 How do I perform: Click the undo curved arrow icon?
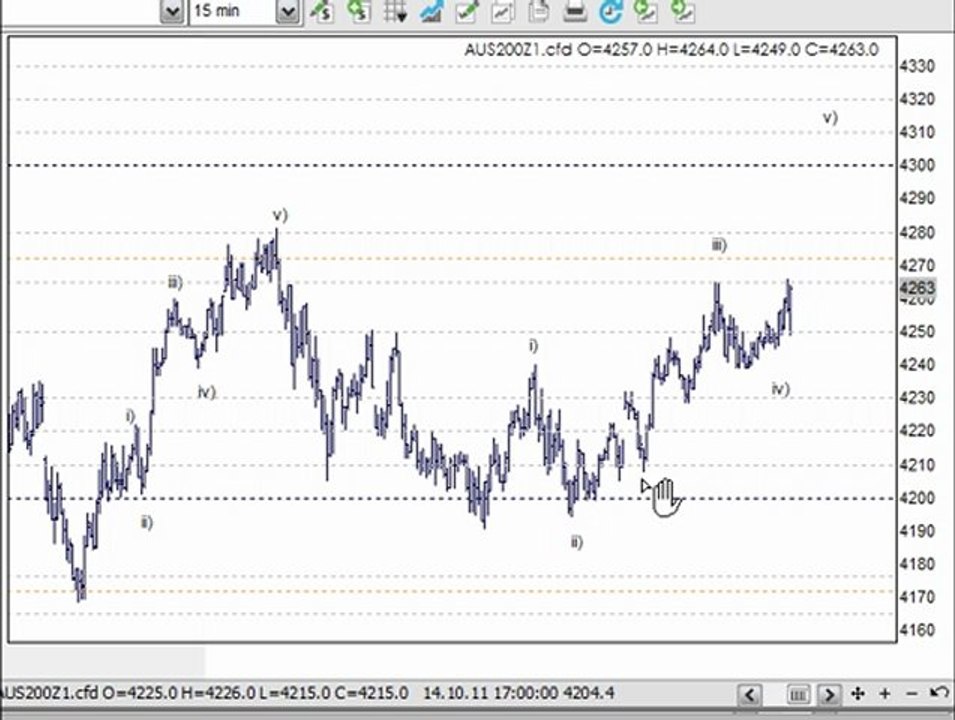coord(939,693)
